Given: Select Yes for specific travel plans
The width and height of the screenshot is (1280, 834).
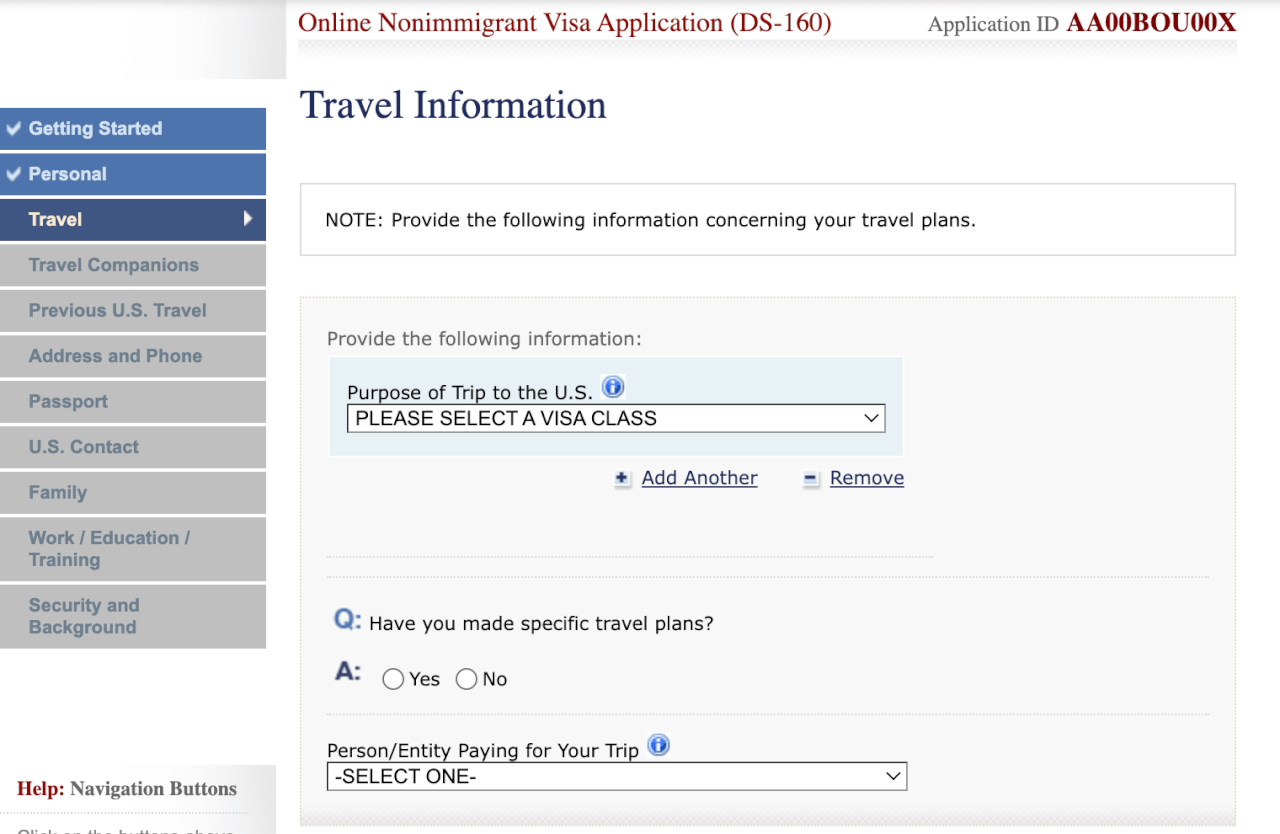Looking at the screenshot, I should coord(393,680).
